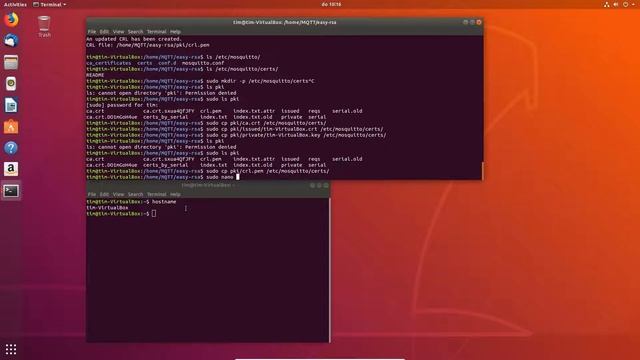Open the Help question-mark dock icon
640x360 pixels.
tap(11, 148)
